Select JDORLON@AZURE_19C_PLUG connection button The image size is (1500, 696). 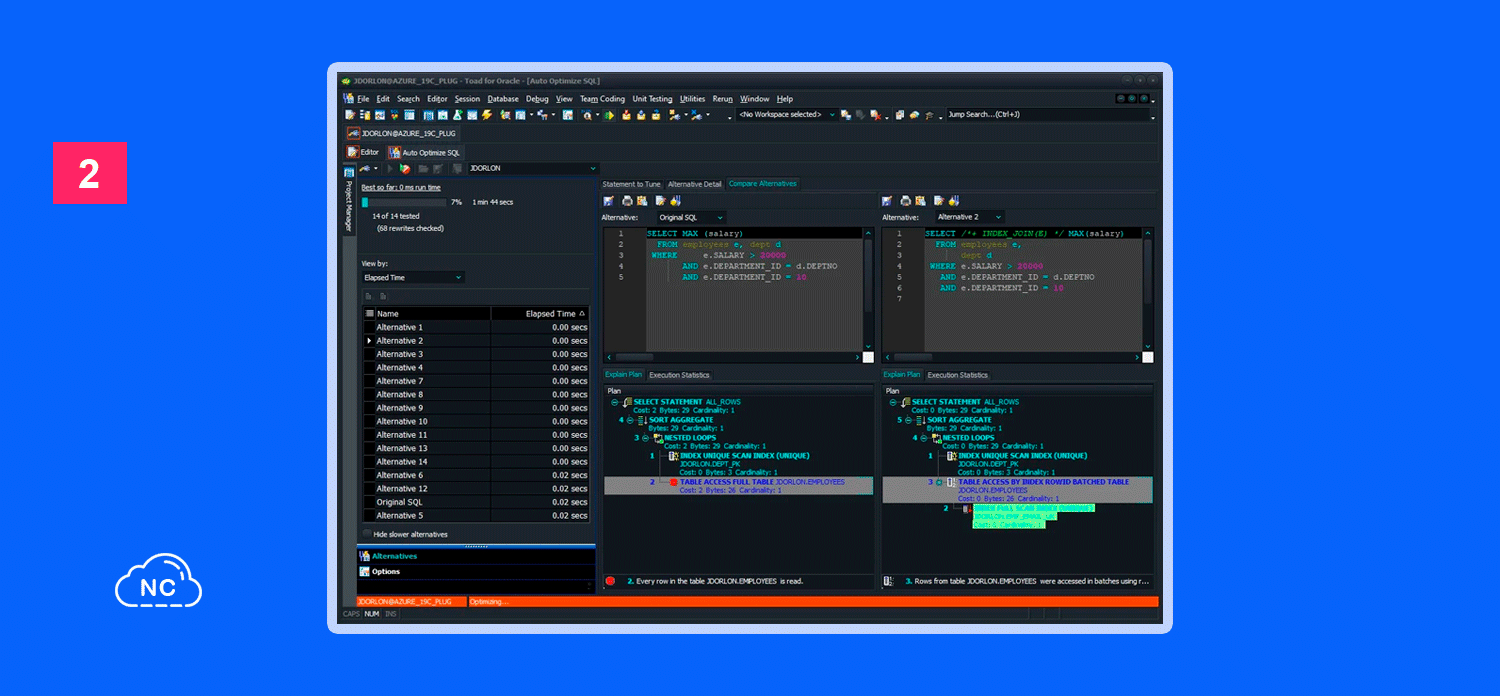(402, 133)
